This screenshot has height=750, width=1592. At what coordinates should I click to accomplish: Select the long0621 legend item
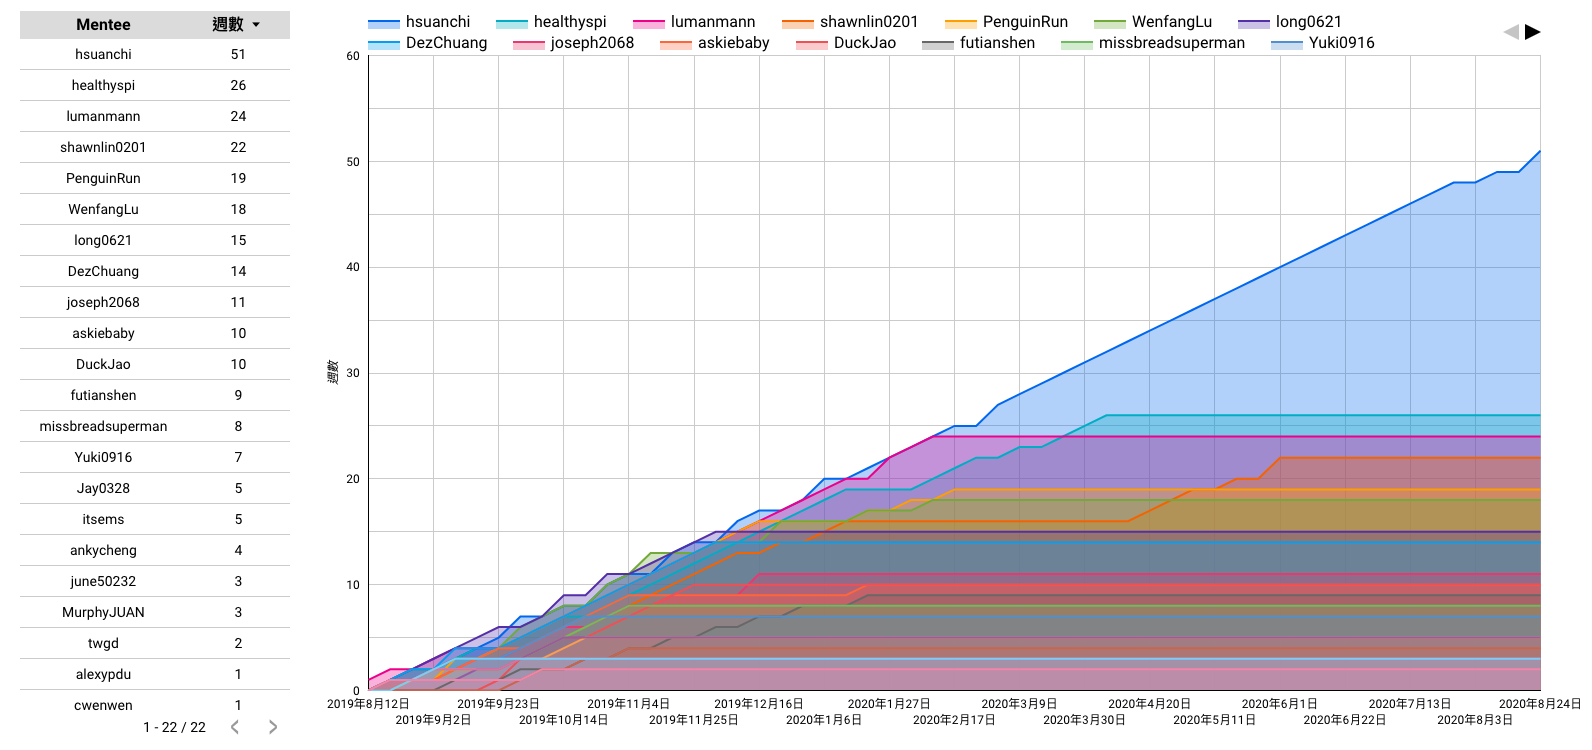(x=1290, y=22)
